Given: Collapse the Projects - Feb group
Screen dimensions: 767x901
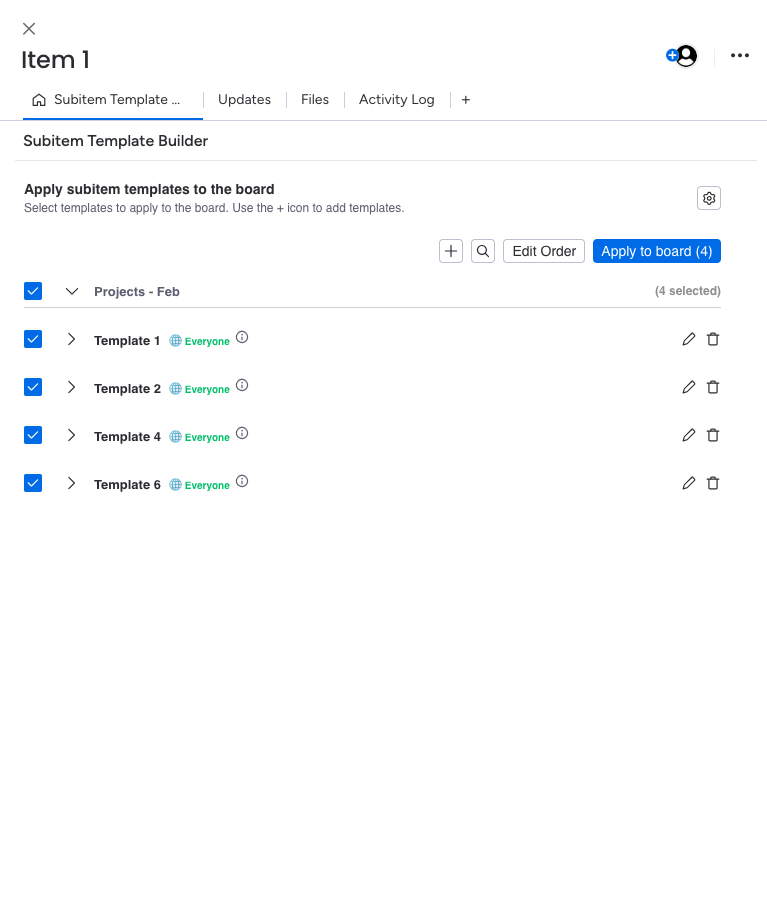Looking at the screenshot, I should 71,291.
